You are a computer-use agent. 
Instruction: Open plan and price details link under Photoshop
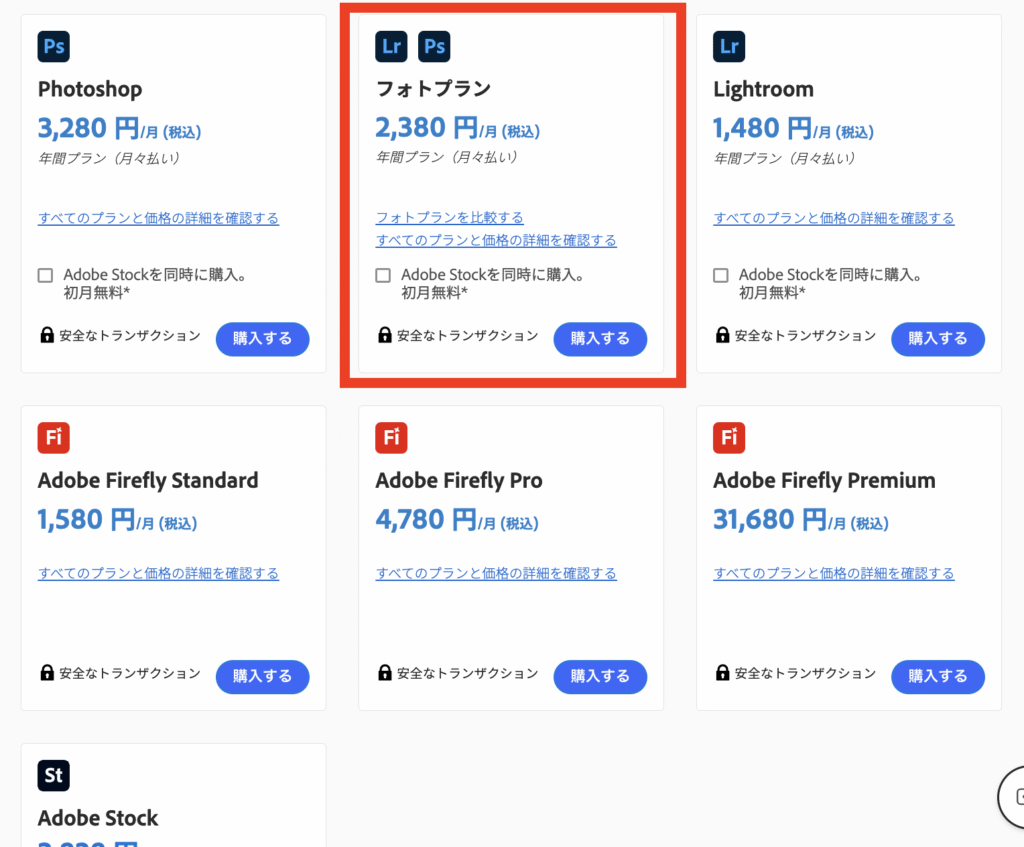(x=158, y=218)
